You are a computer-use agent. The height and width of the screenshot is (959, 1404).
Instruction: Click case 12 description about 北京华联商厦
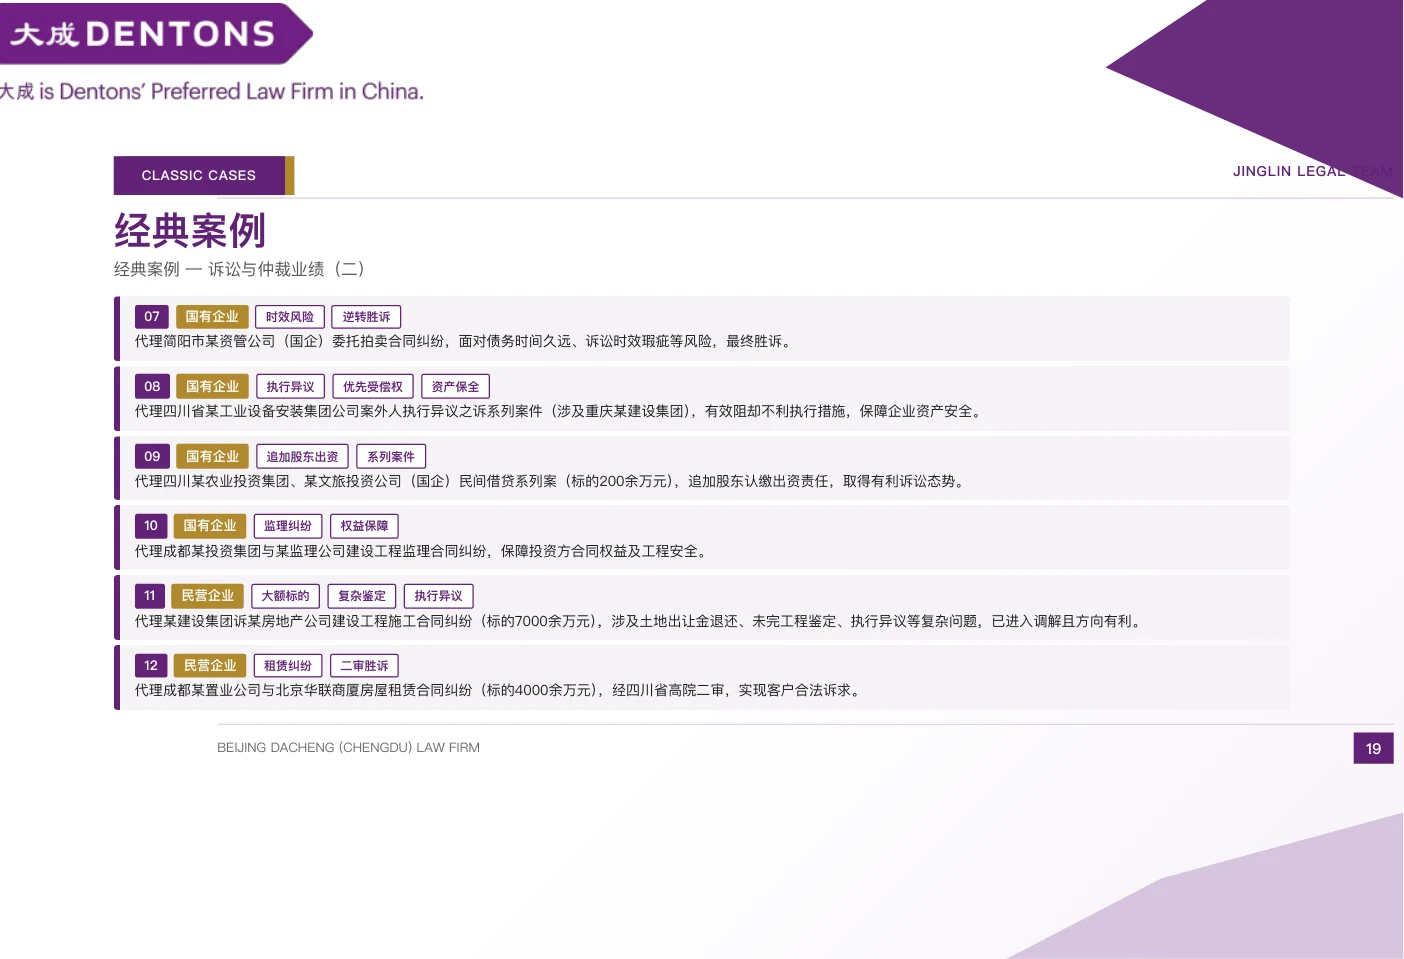(x=500, y=691)
